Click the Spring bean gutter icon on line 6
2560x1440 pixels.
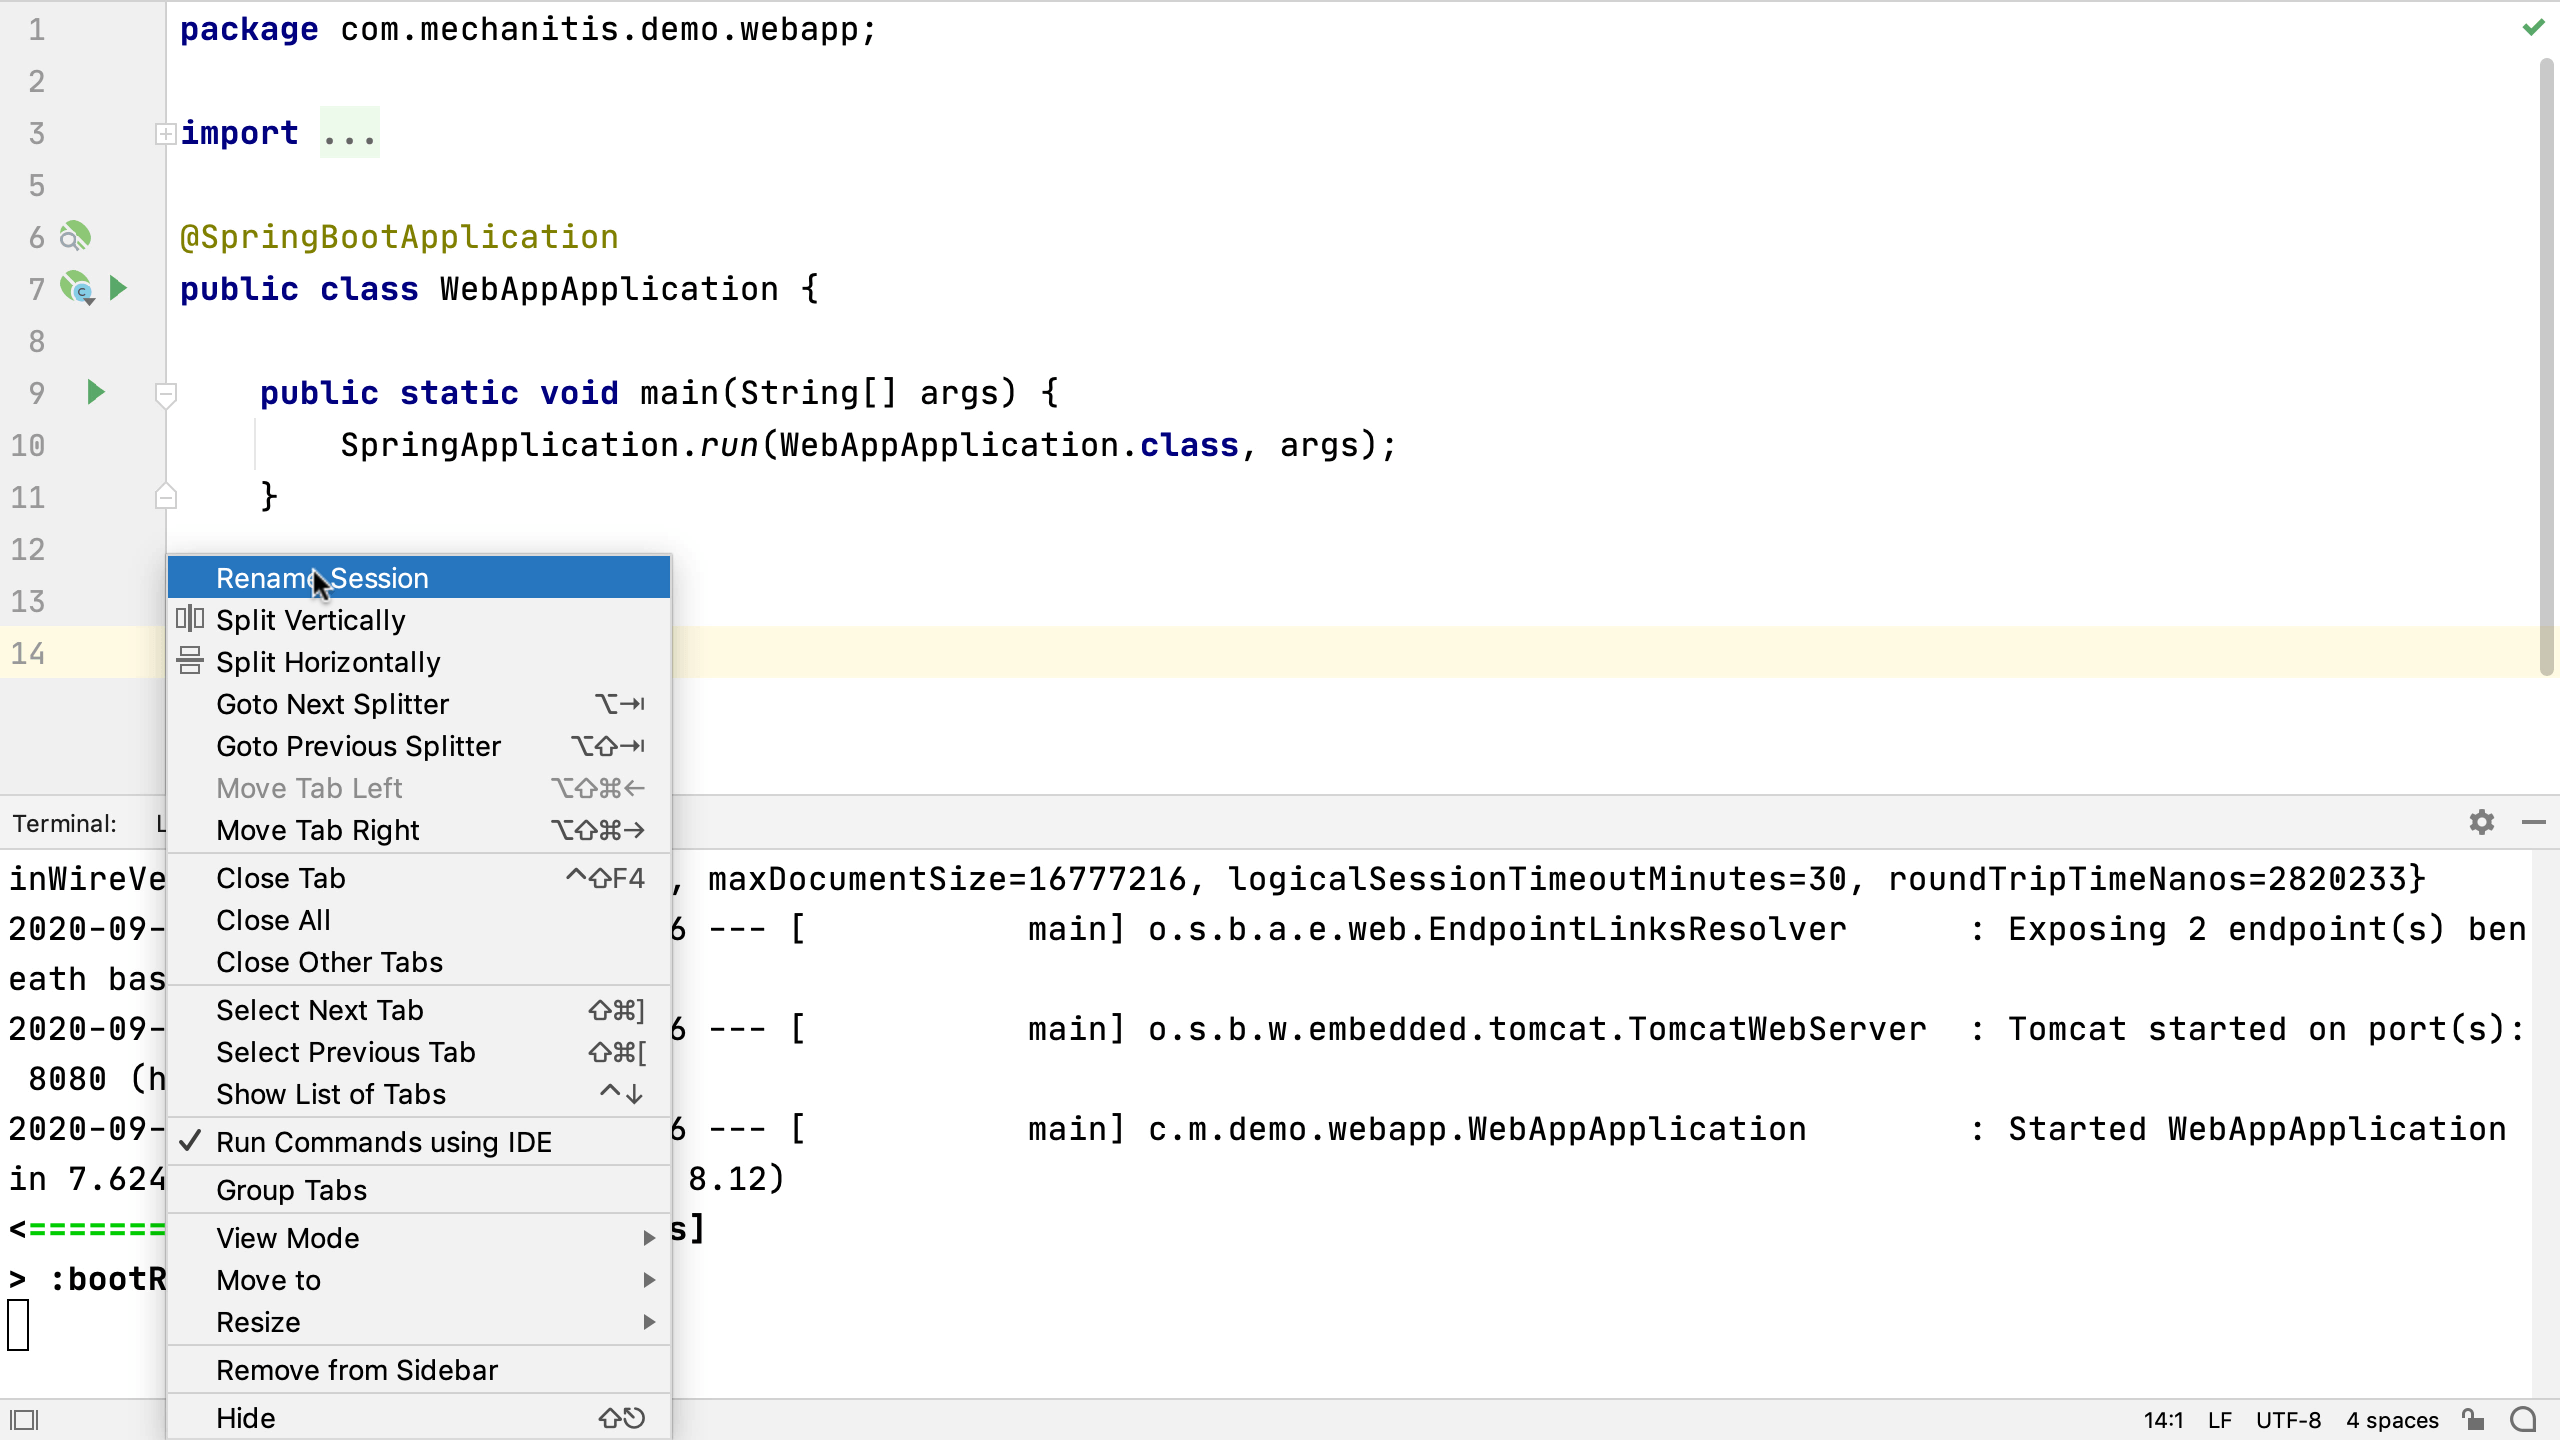[x=75, y=237]
